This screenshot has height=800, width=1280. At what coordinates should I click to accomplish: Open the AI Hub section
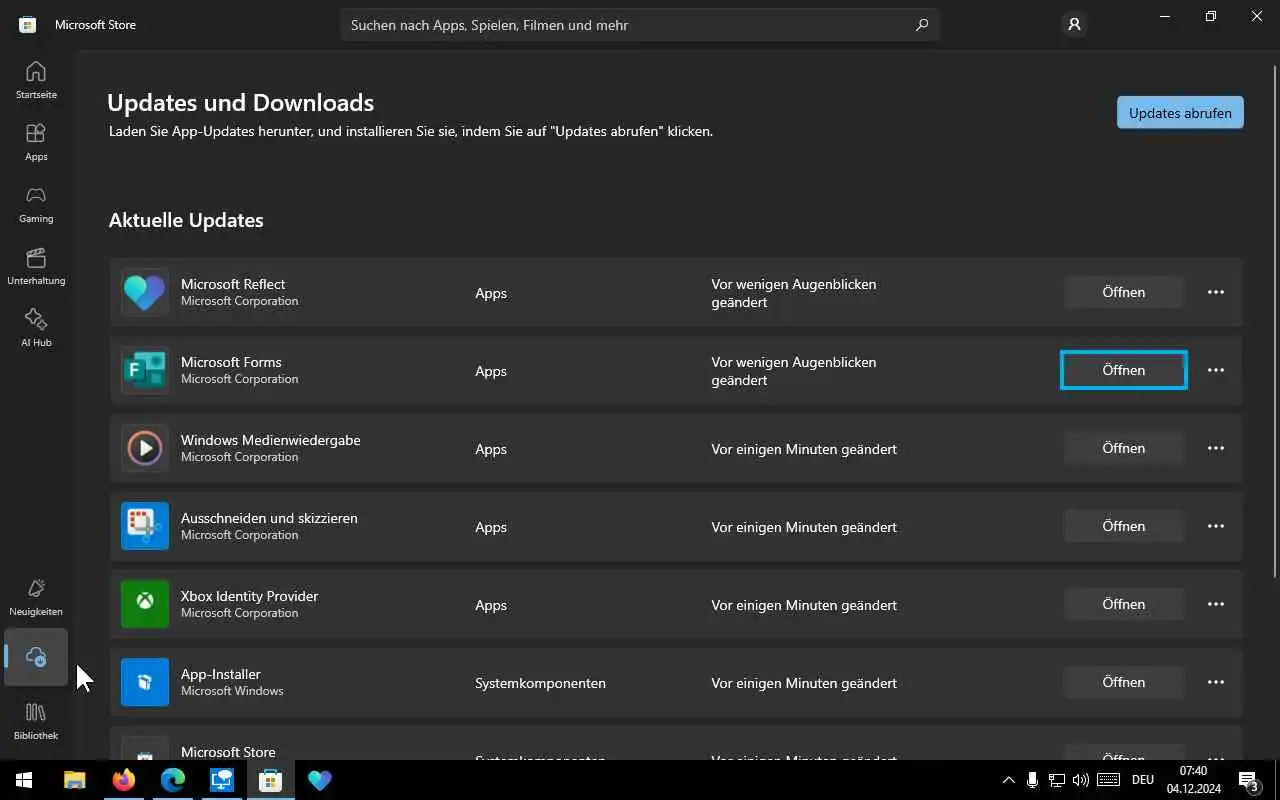[36, 328]
